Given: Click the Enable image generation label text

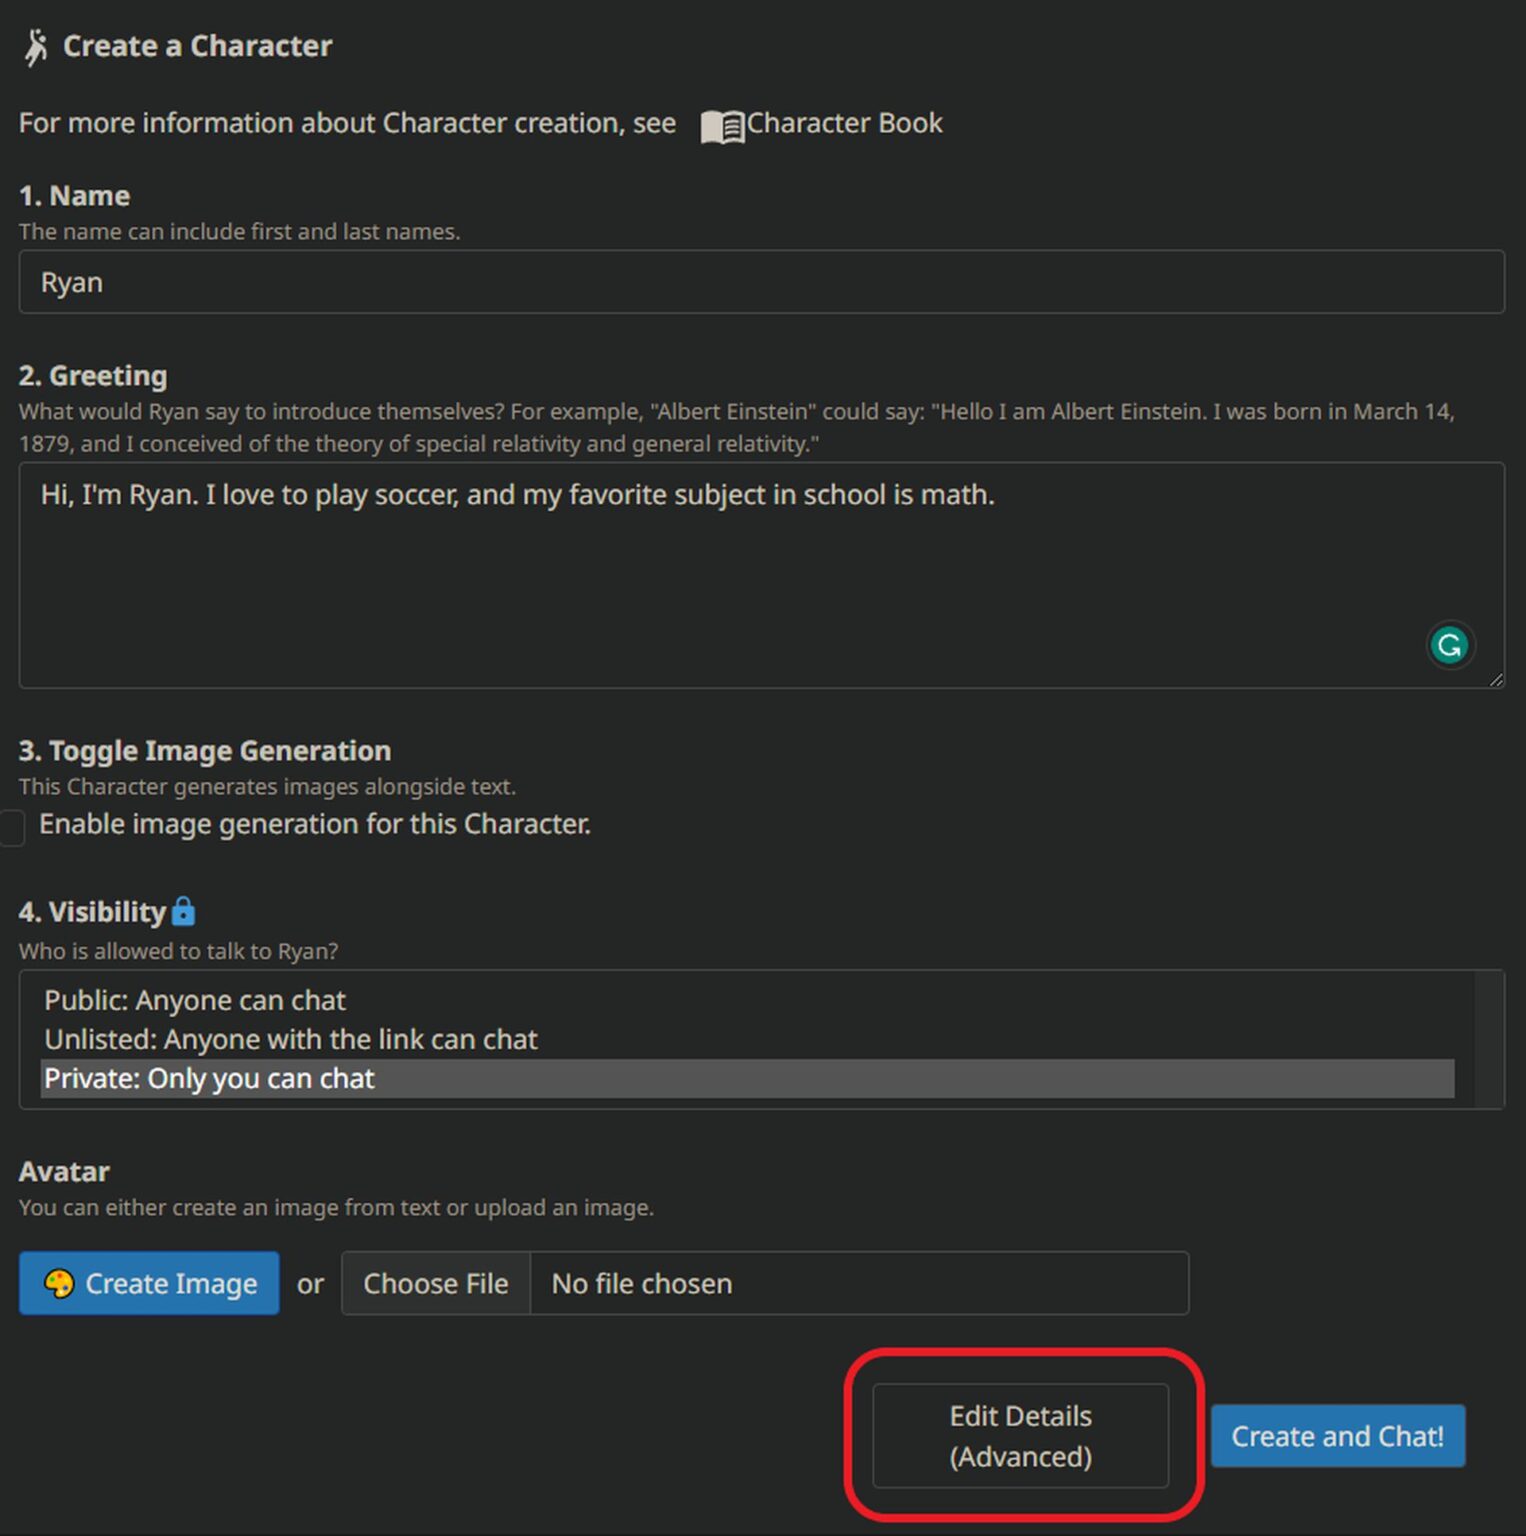Looking at the screenshot, I should [315, 824].
